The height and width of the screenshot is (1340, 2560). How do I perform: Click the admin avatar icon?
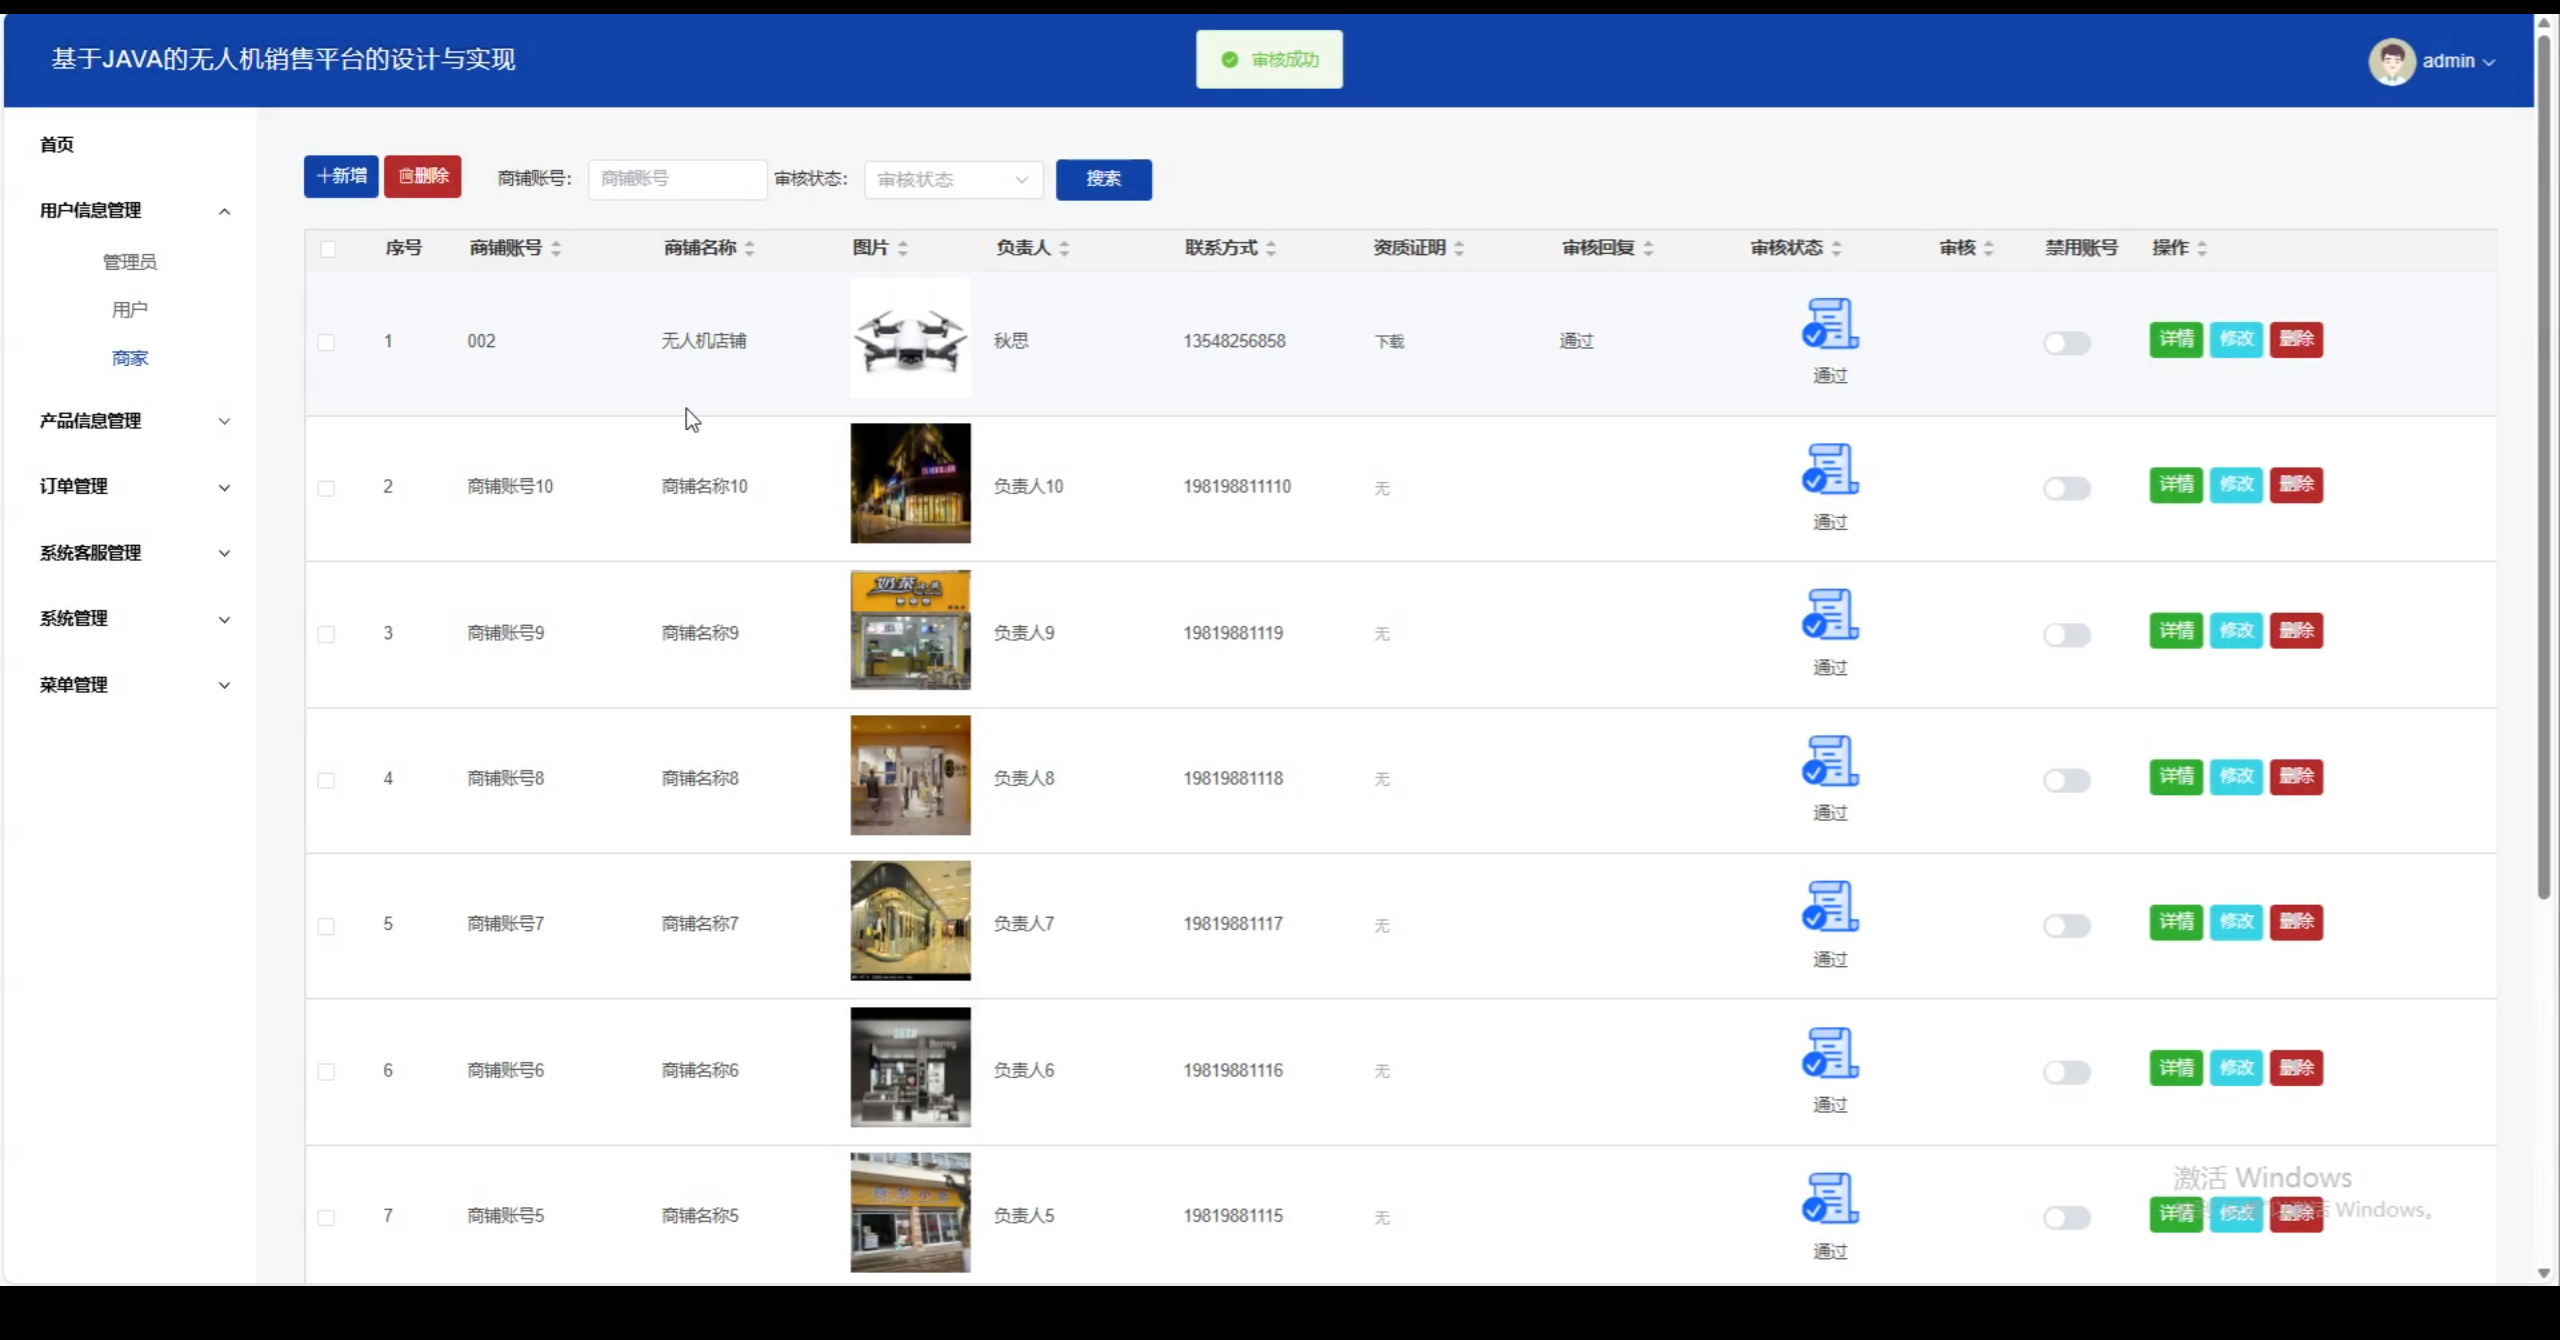click(2392, 60)
